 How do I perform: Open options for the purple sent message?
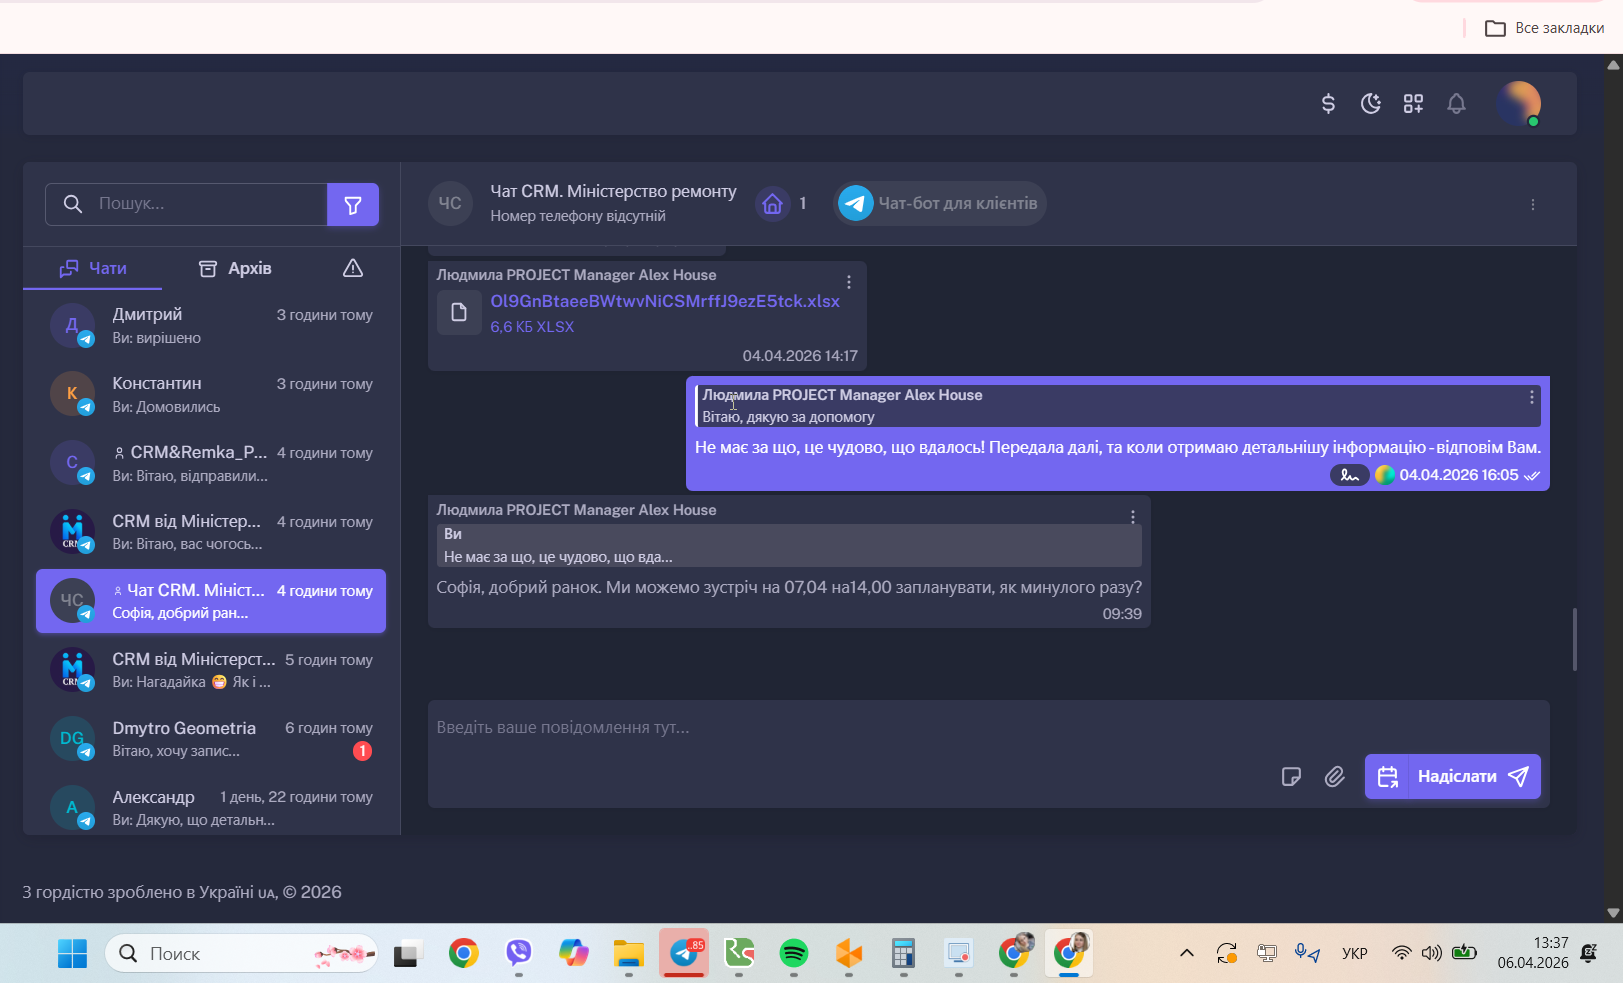pos(1531,397)
